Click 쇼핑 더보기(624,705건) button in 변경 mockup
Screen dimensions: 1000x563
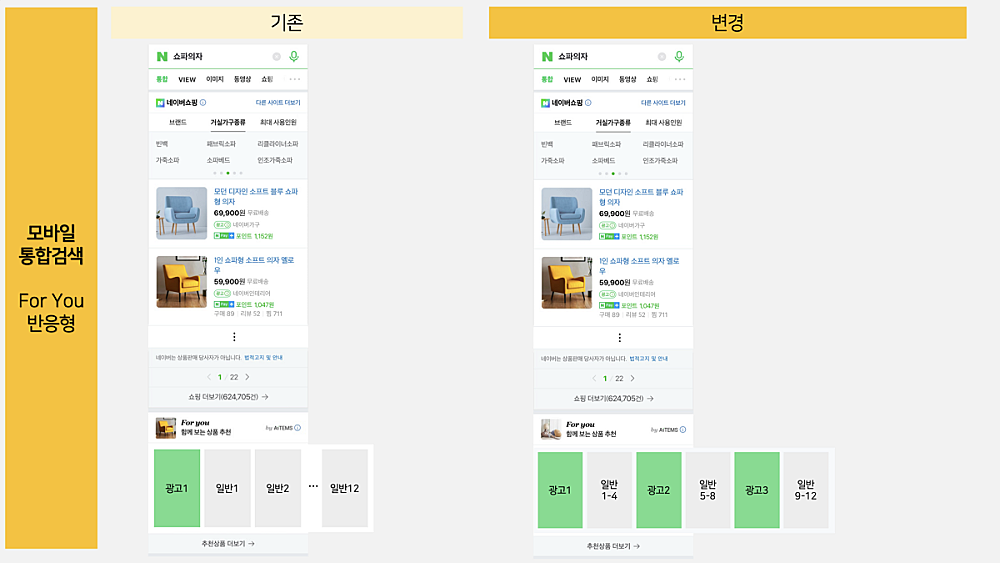pyautogui.click(x=613, y=398)
